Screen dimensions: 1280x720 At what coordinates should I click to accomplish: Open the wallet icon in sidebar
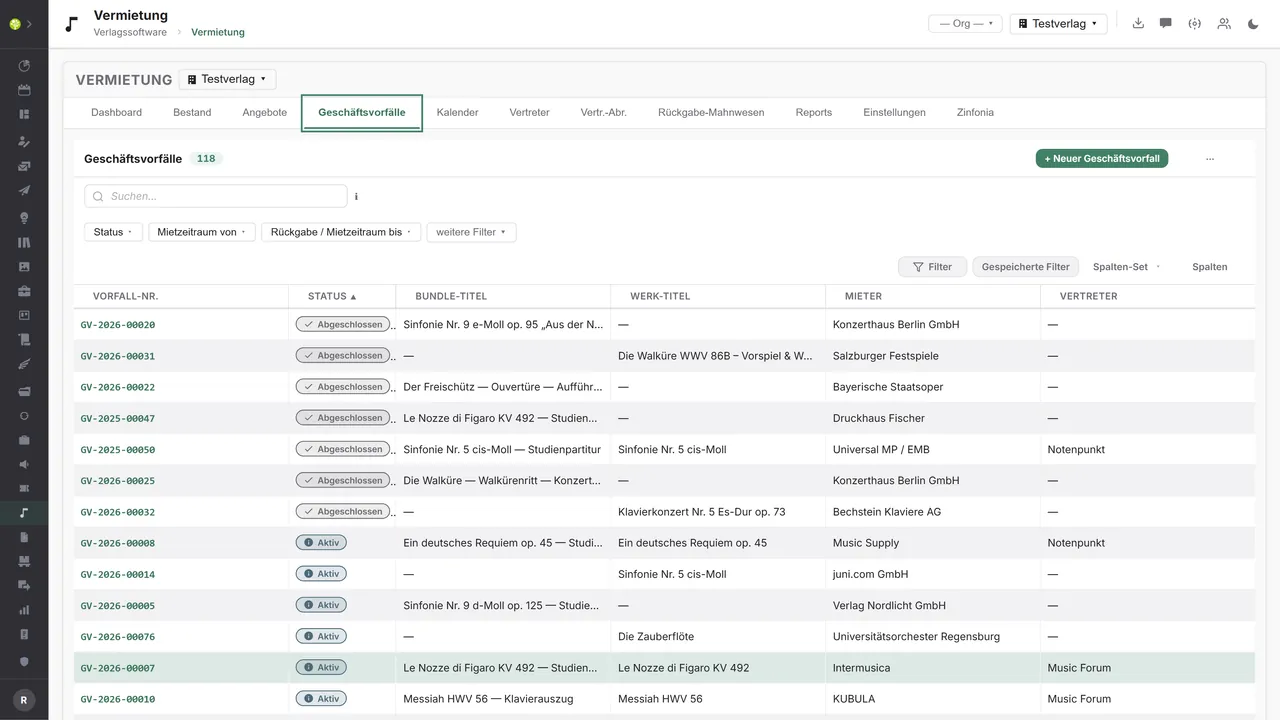(24, 390)
